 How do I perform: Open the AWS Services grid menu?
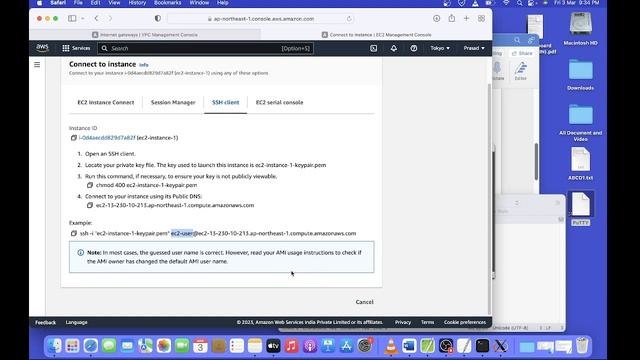76,48
